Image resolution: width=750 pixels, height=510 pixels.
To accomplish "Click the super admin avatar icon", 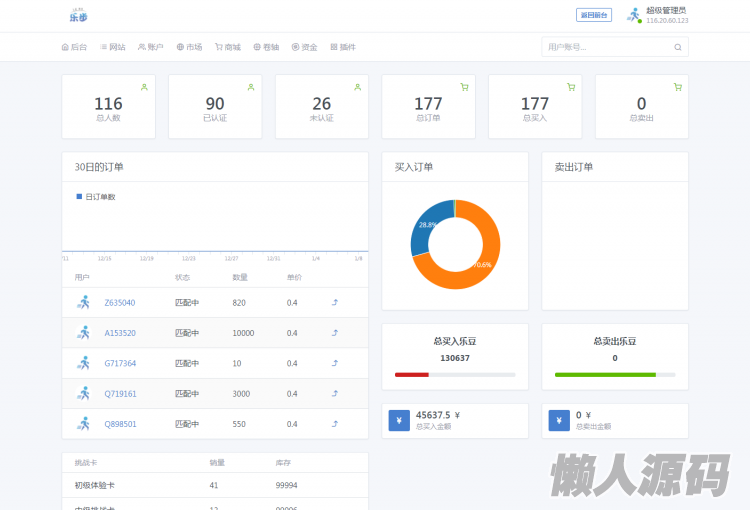I will click(x=634, y=15).
